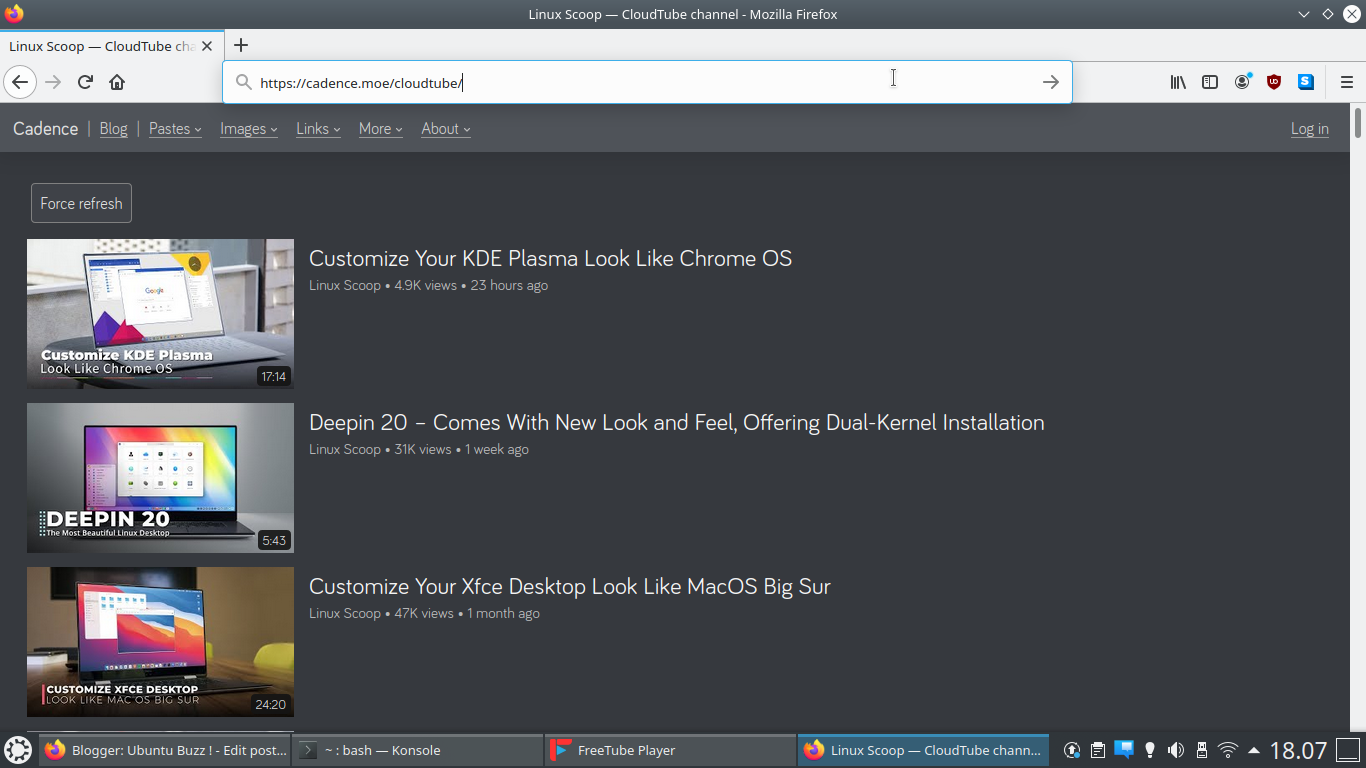Screen dimensions: 1366x768
Task: Expand the About dropdown menu
Action: click(446, 129)
